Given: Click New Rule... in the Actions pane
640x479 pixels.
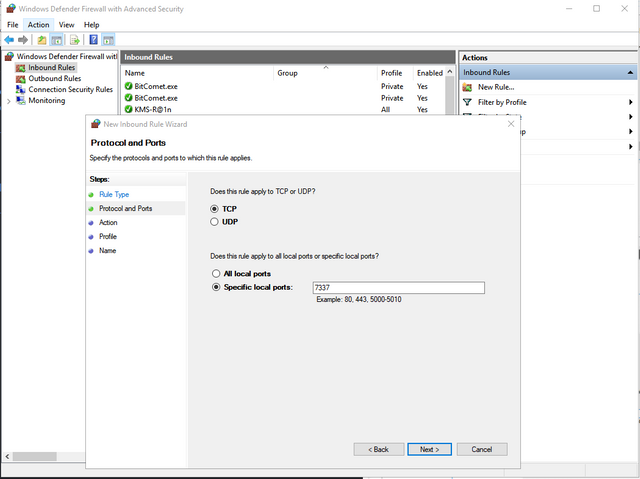Looking at the screenshot, I should pos(496,87).
